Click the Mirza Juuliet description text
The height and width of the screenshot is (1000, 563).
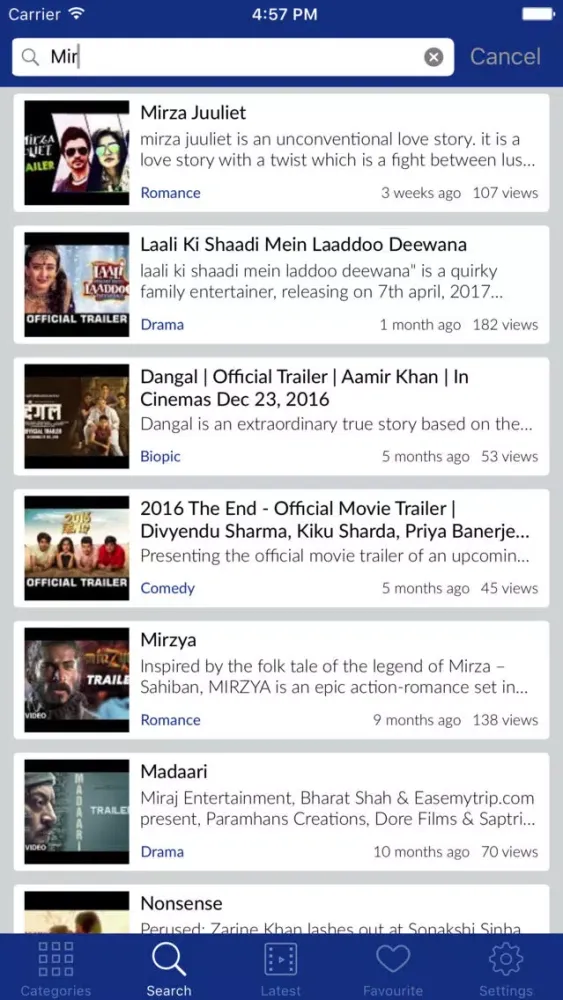coord(337,150)
